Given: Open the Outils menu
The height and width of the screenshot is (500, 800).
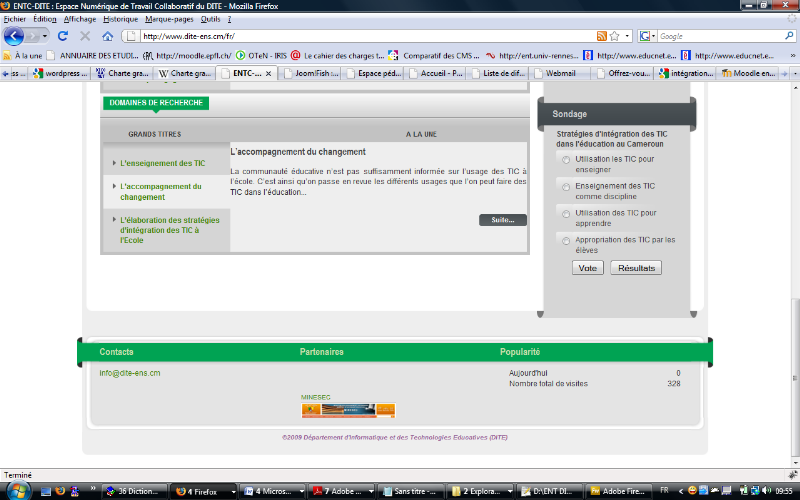Looking at the screenshot, I should [x=210, y=19].
